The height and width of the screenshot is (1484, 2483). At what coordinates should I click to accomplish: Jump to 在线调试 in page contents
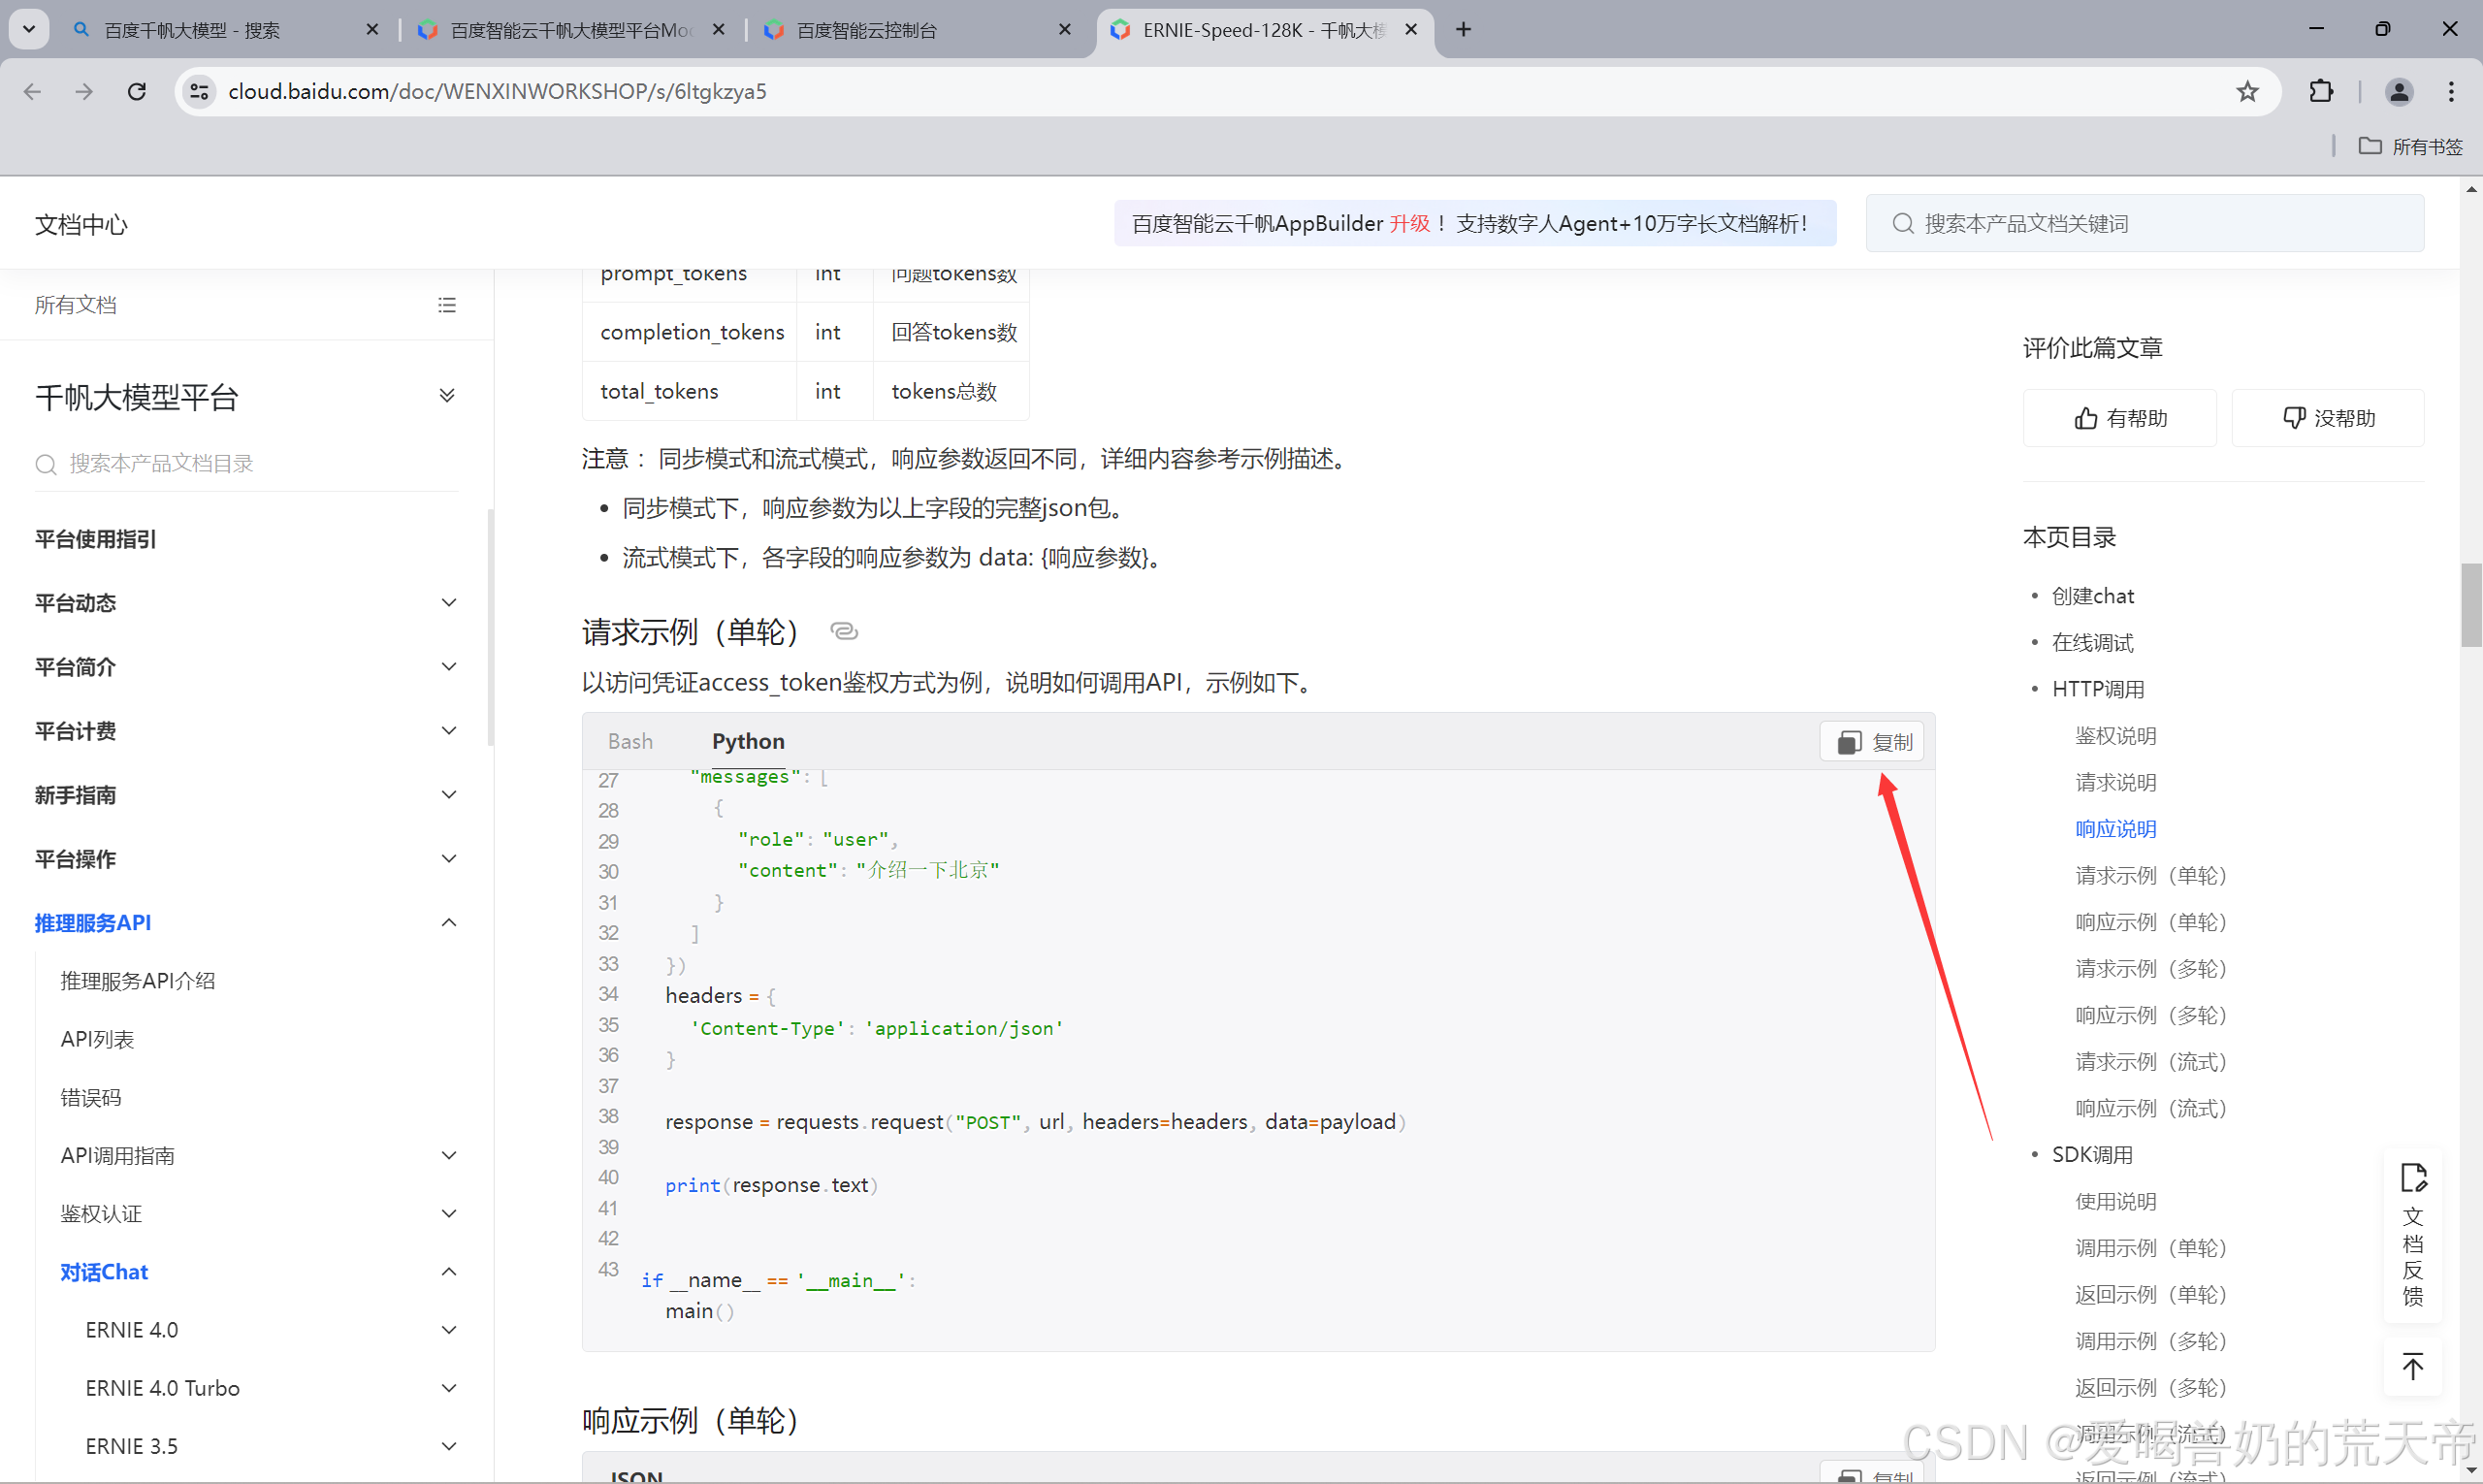click(x=2092, y=642)
